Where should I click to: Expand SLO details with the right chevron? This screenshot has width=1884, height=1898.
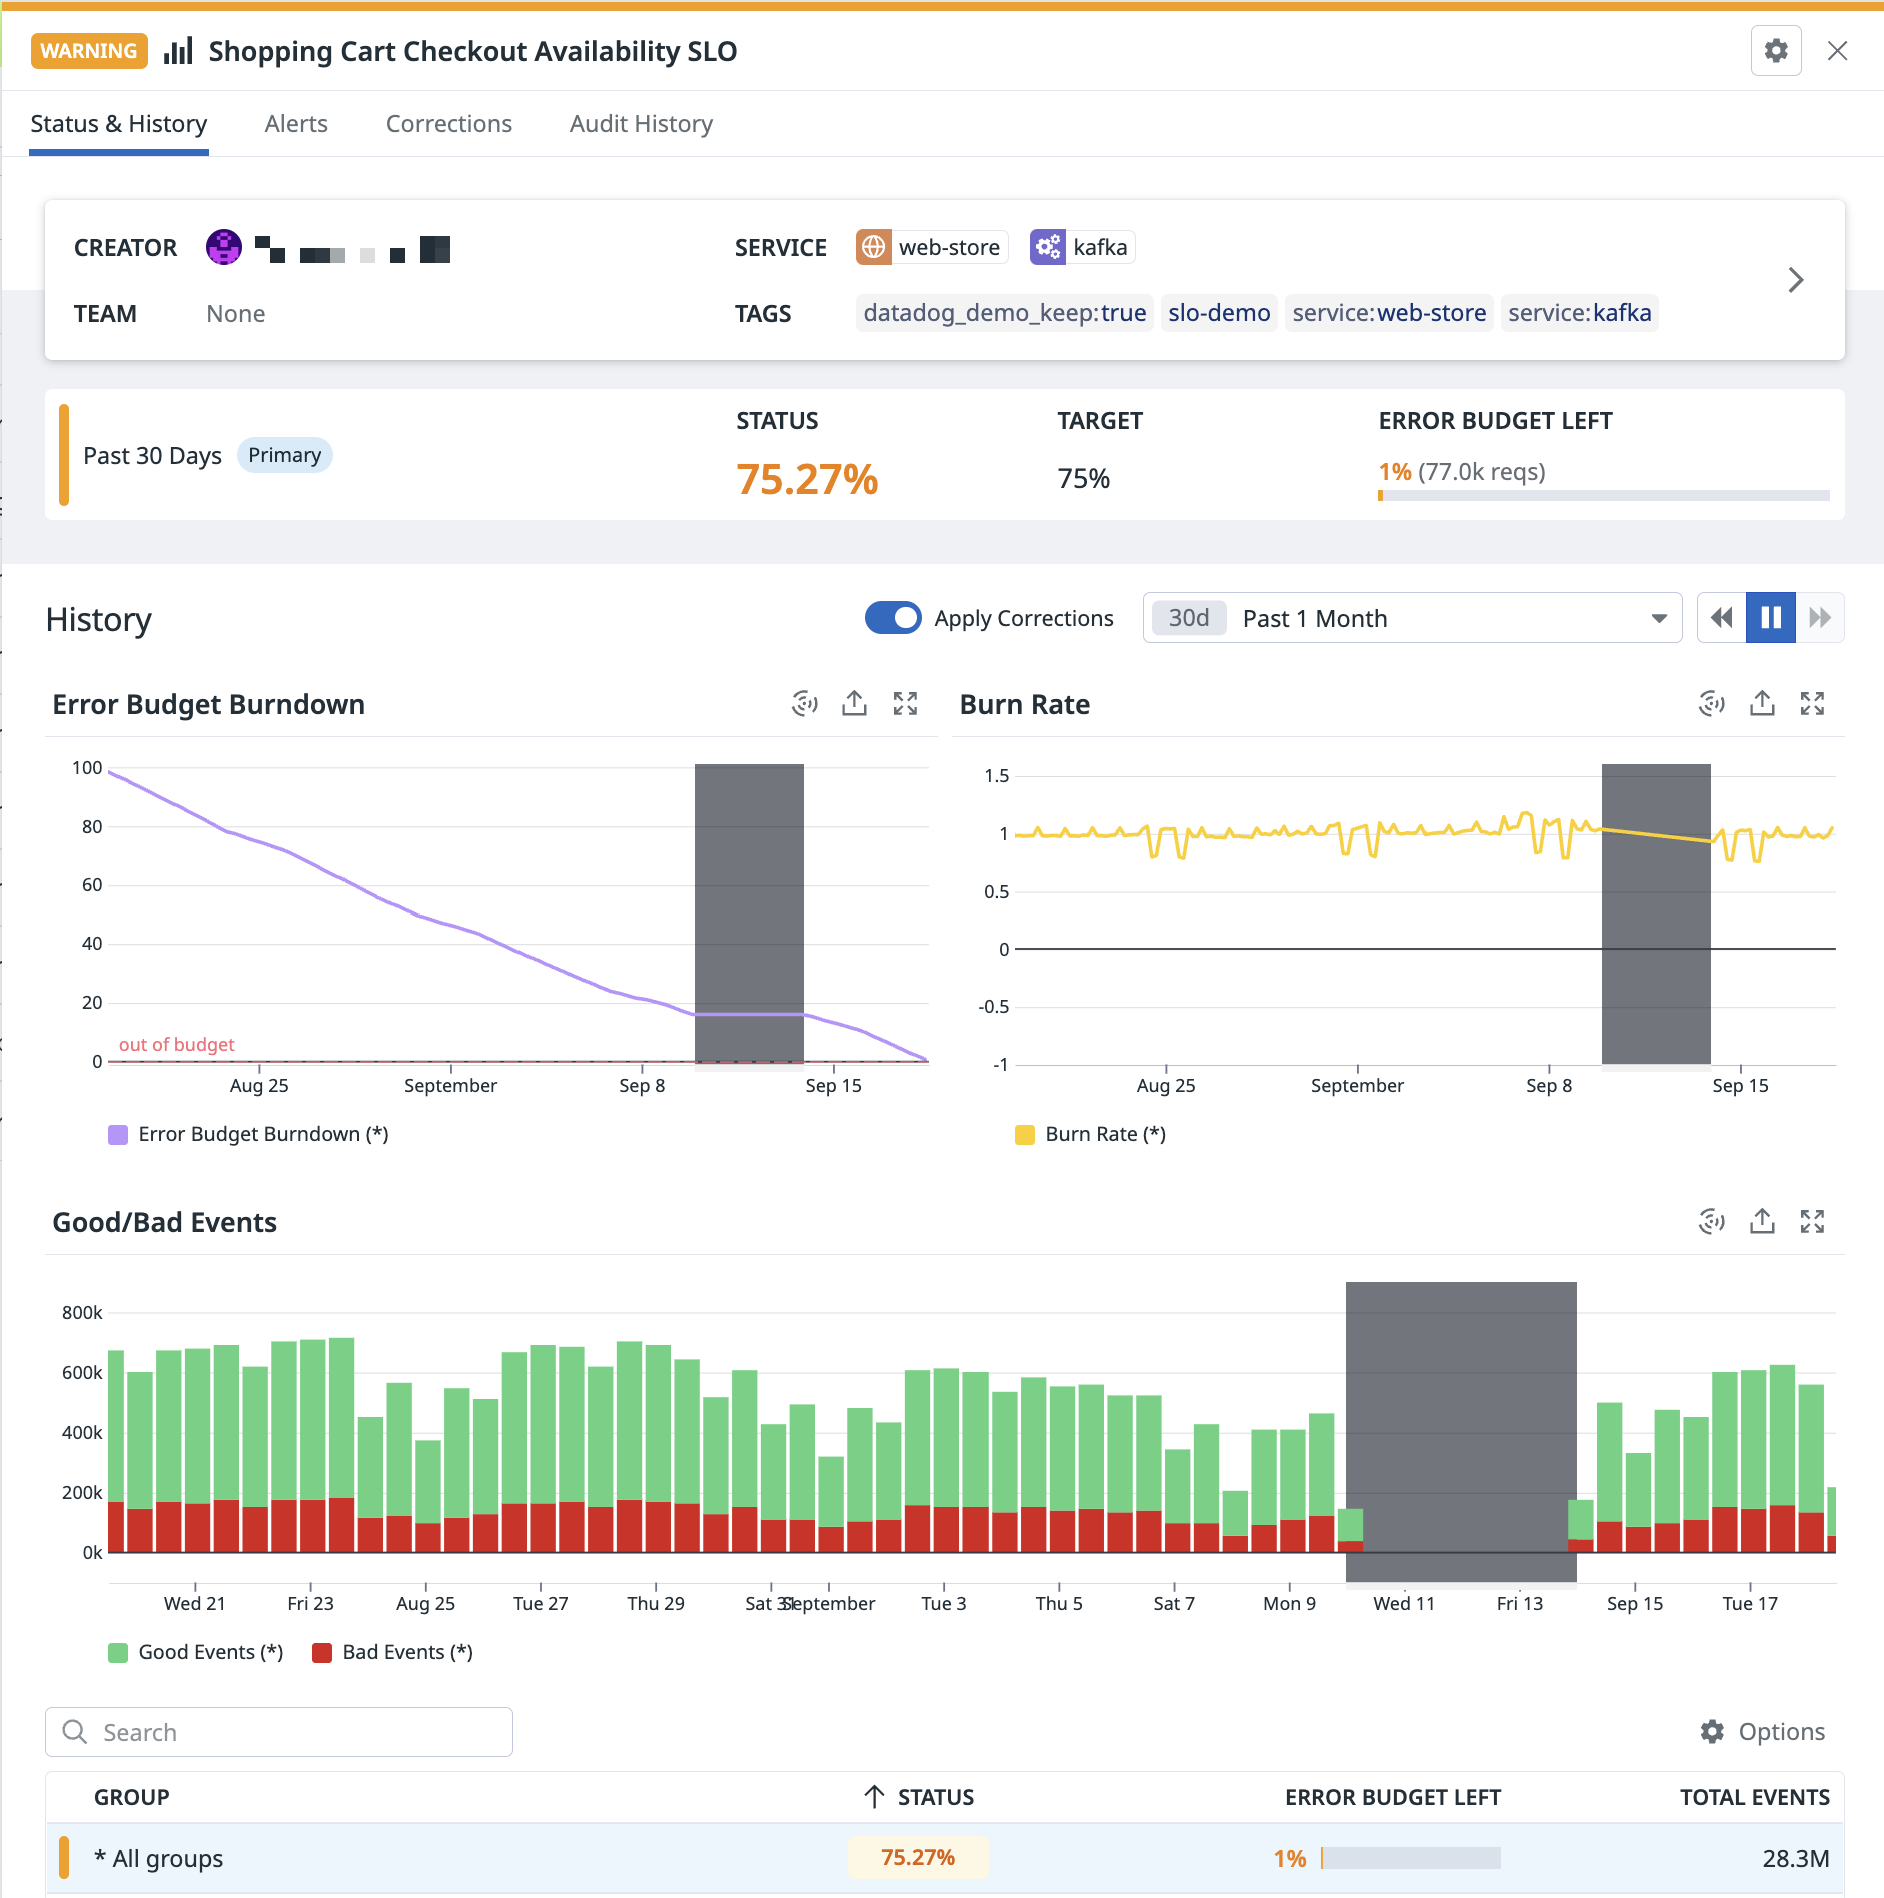point(1796,280)
